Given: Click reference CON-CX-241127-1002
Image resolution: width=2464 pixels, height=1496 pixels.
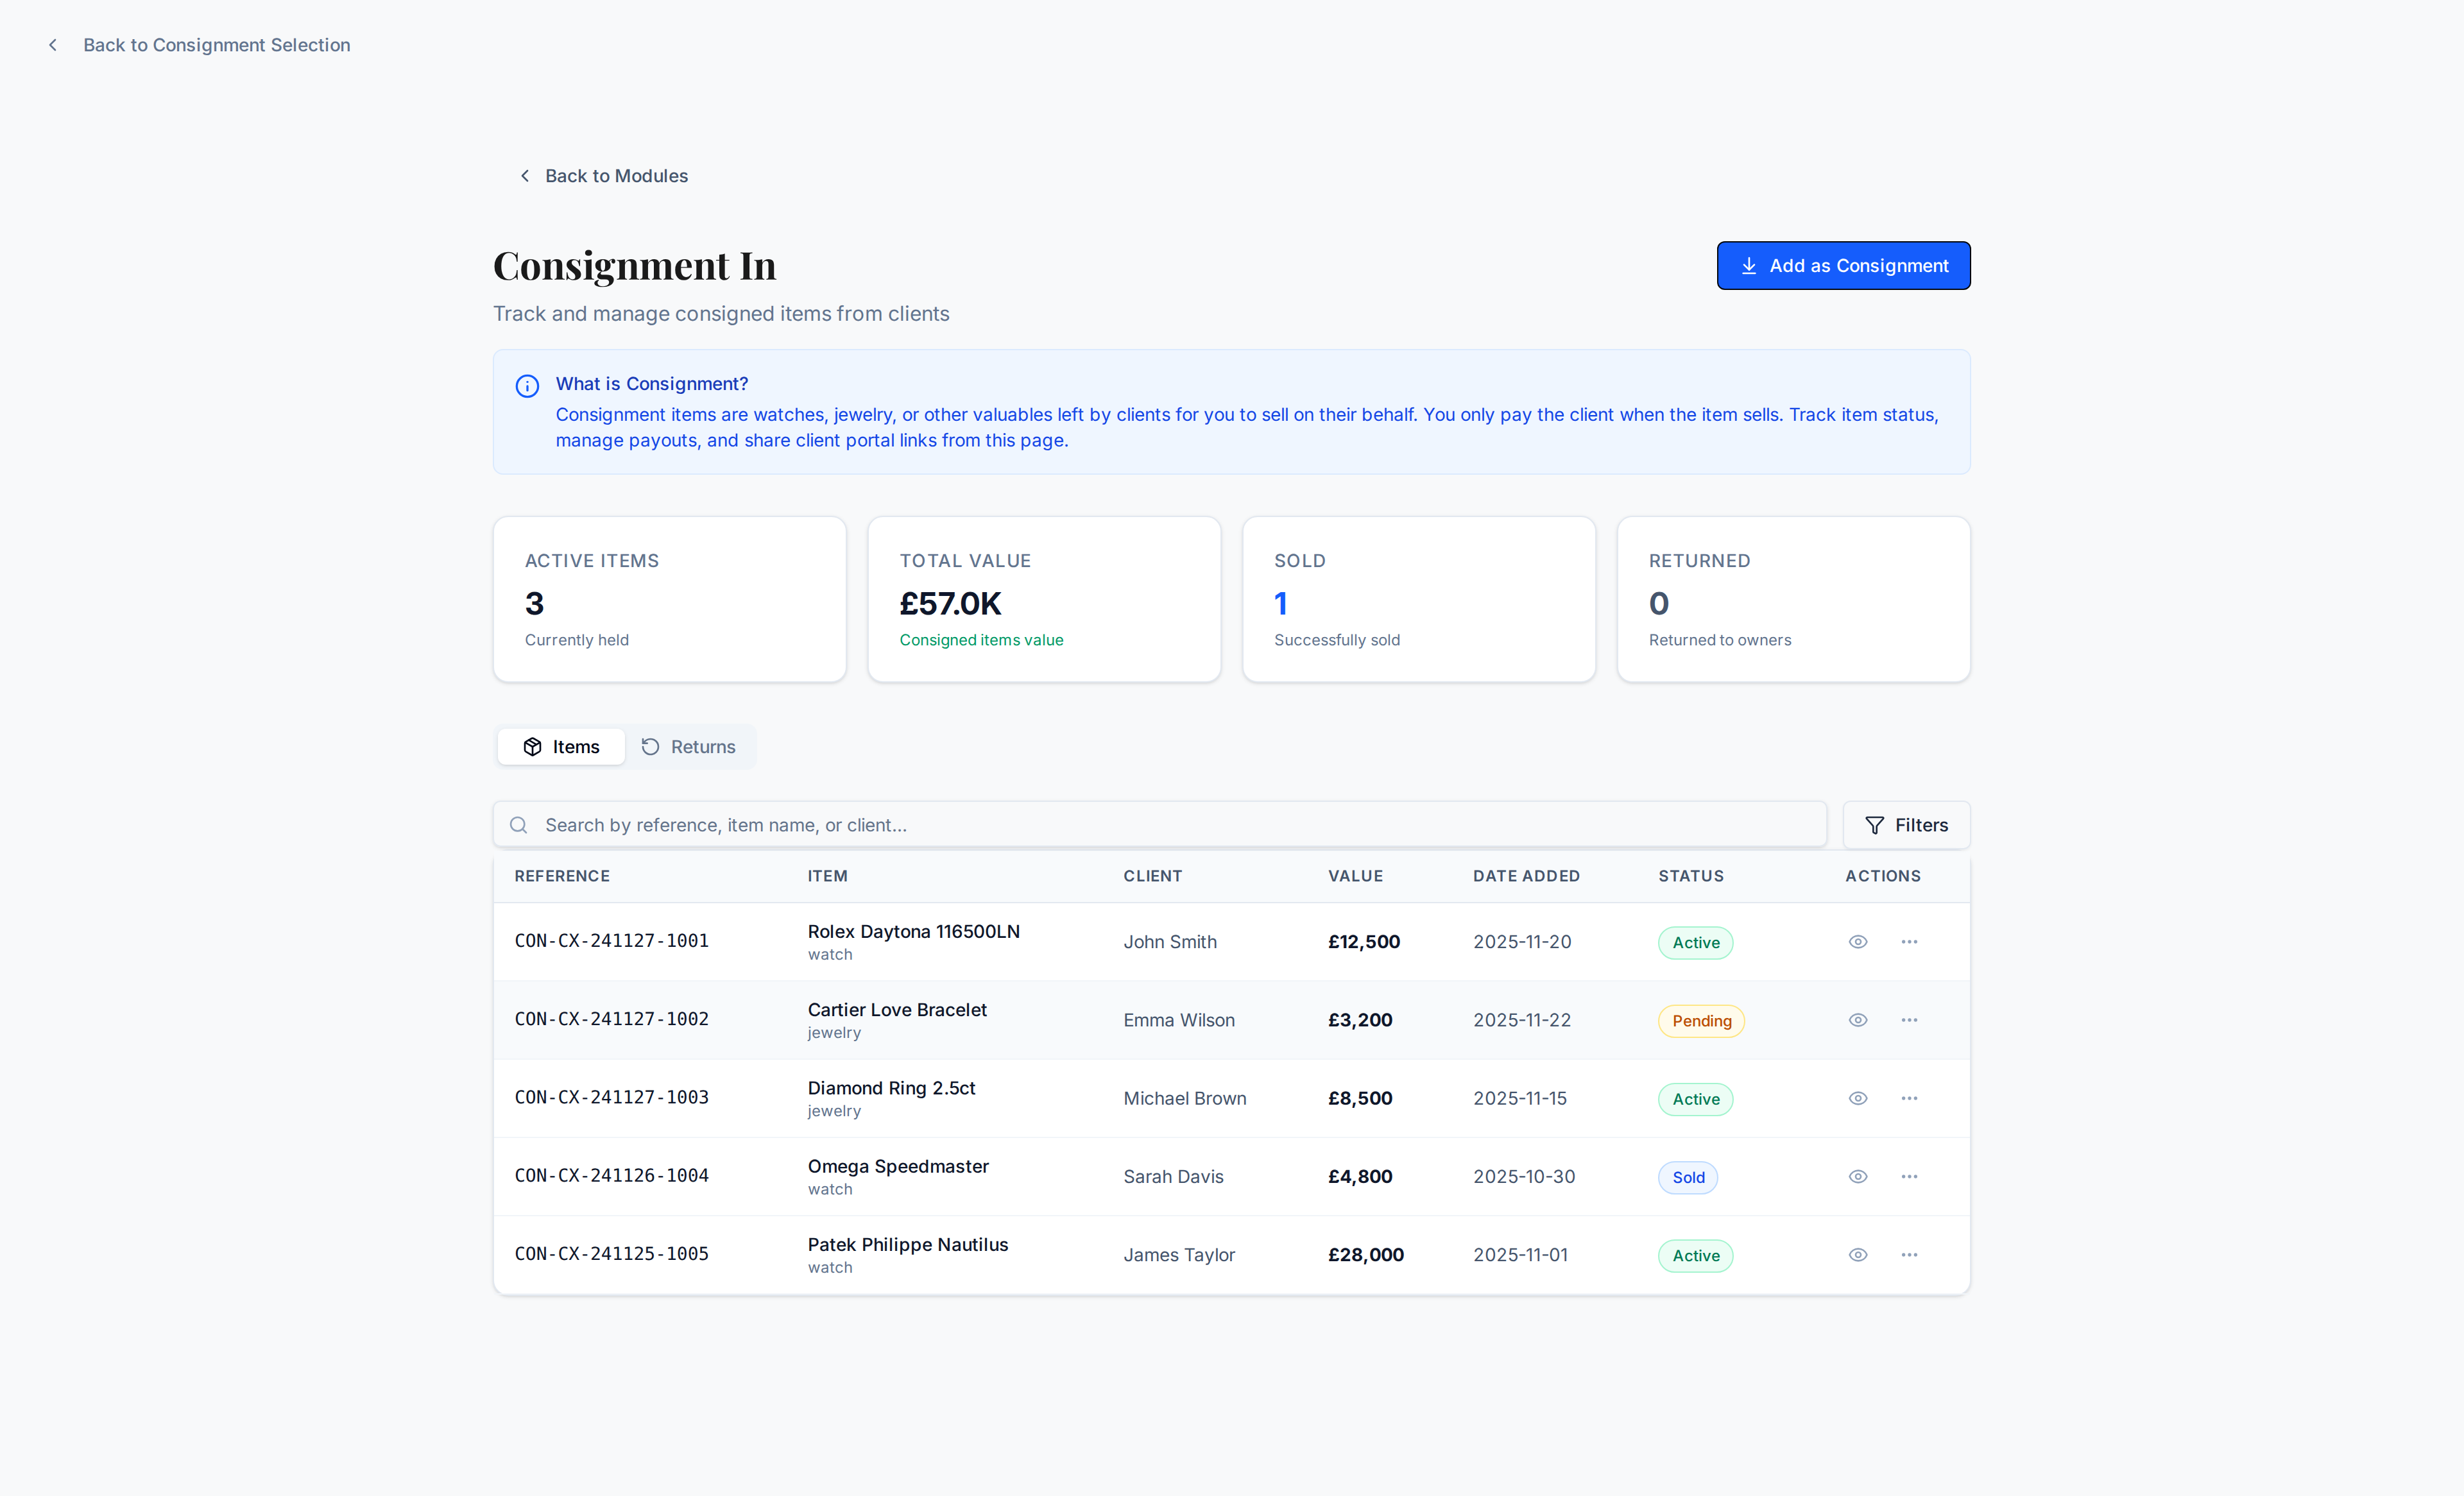Looking at the screenshot, I should (612, 1019).
